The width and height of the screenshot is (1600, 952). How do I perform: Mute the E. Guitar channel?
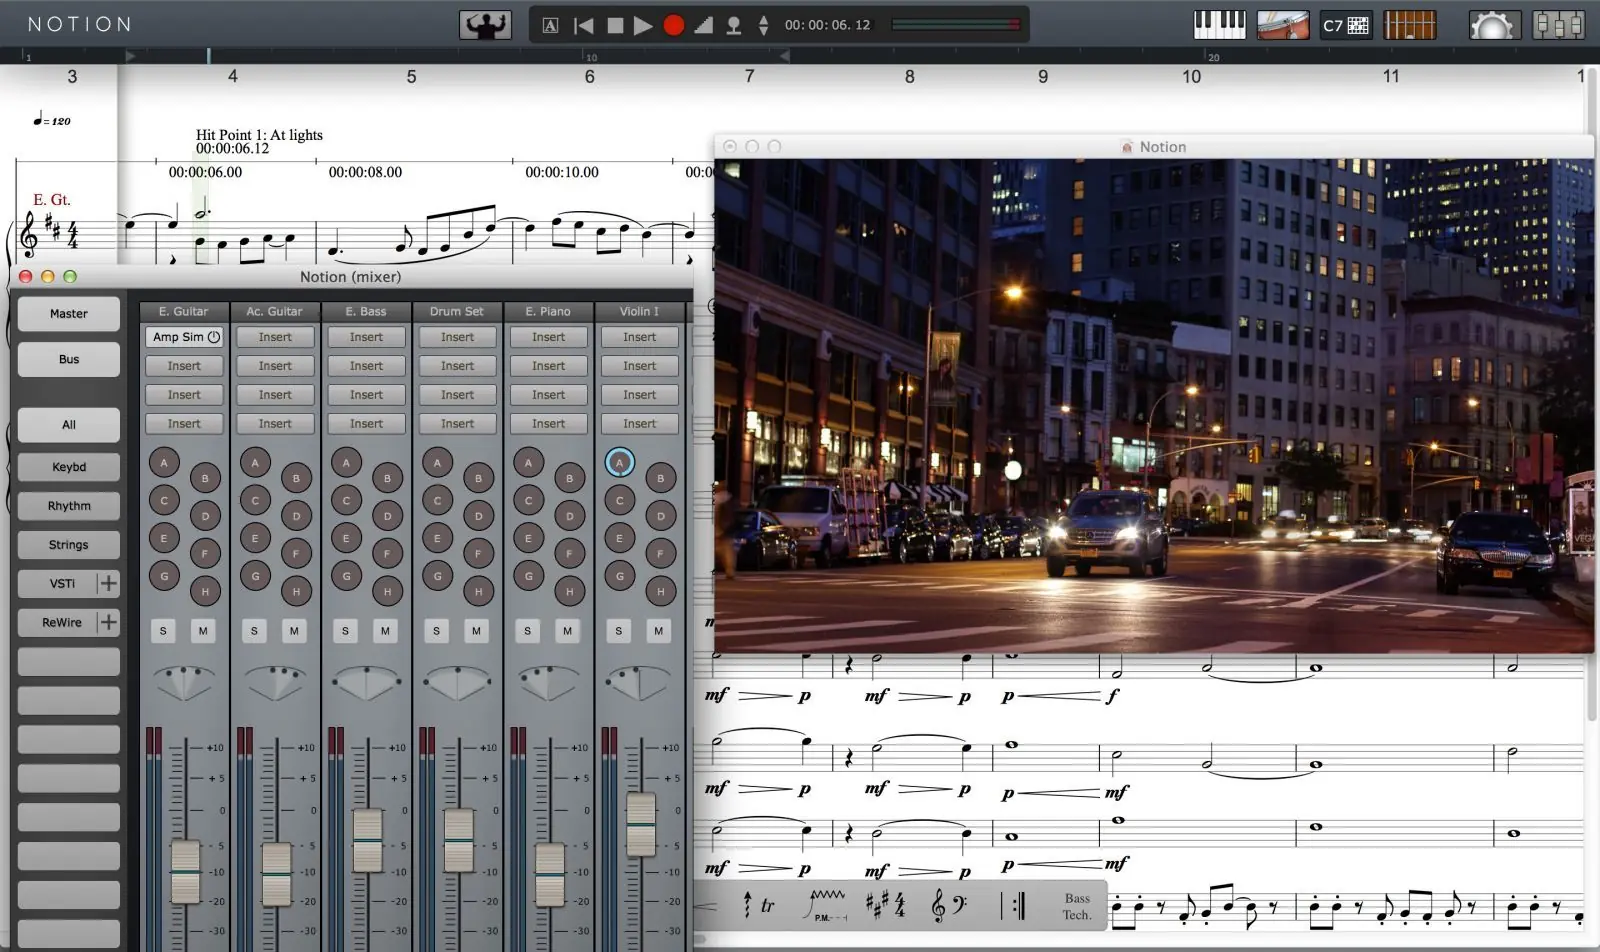pyautogui.click(x=203, y=631)
